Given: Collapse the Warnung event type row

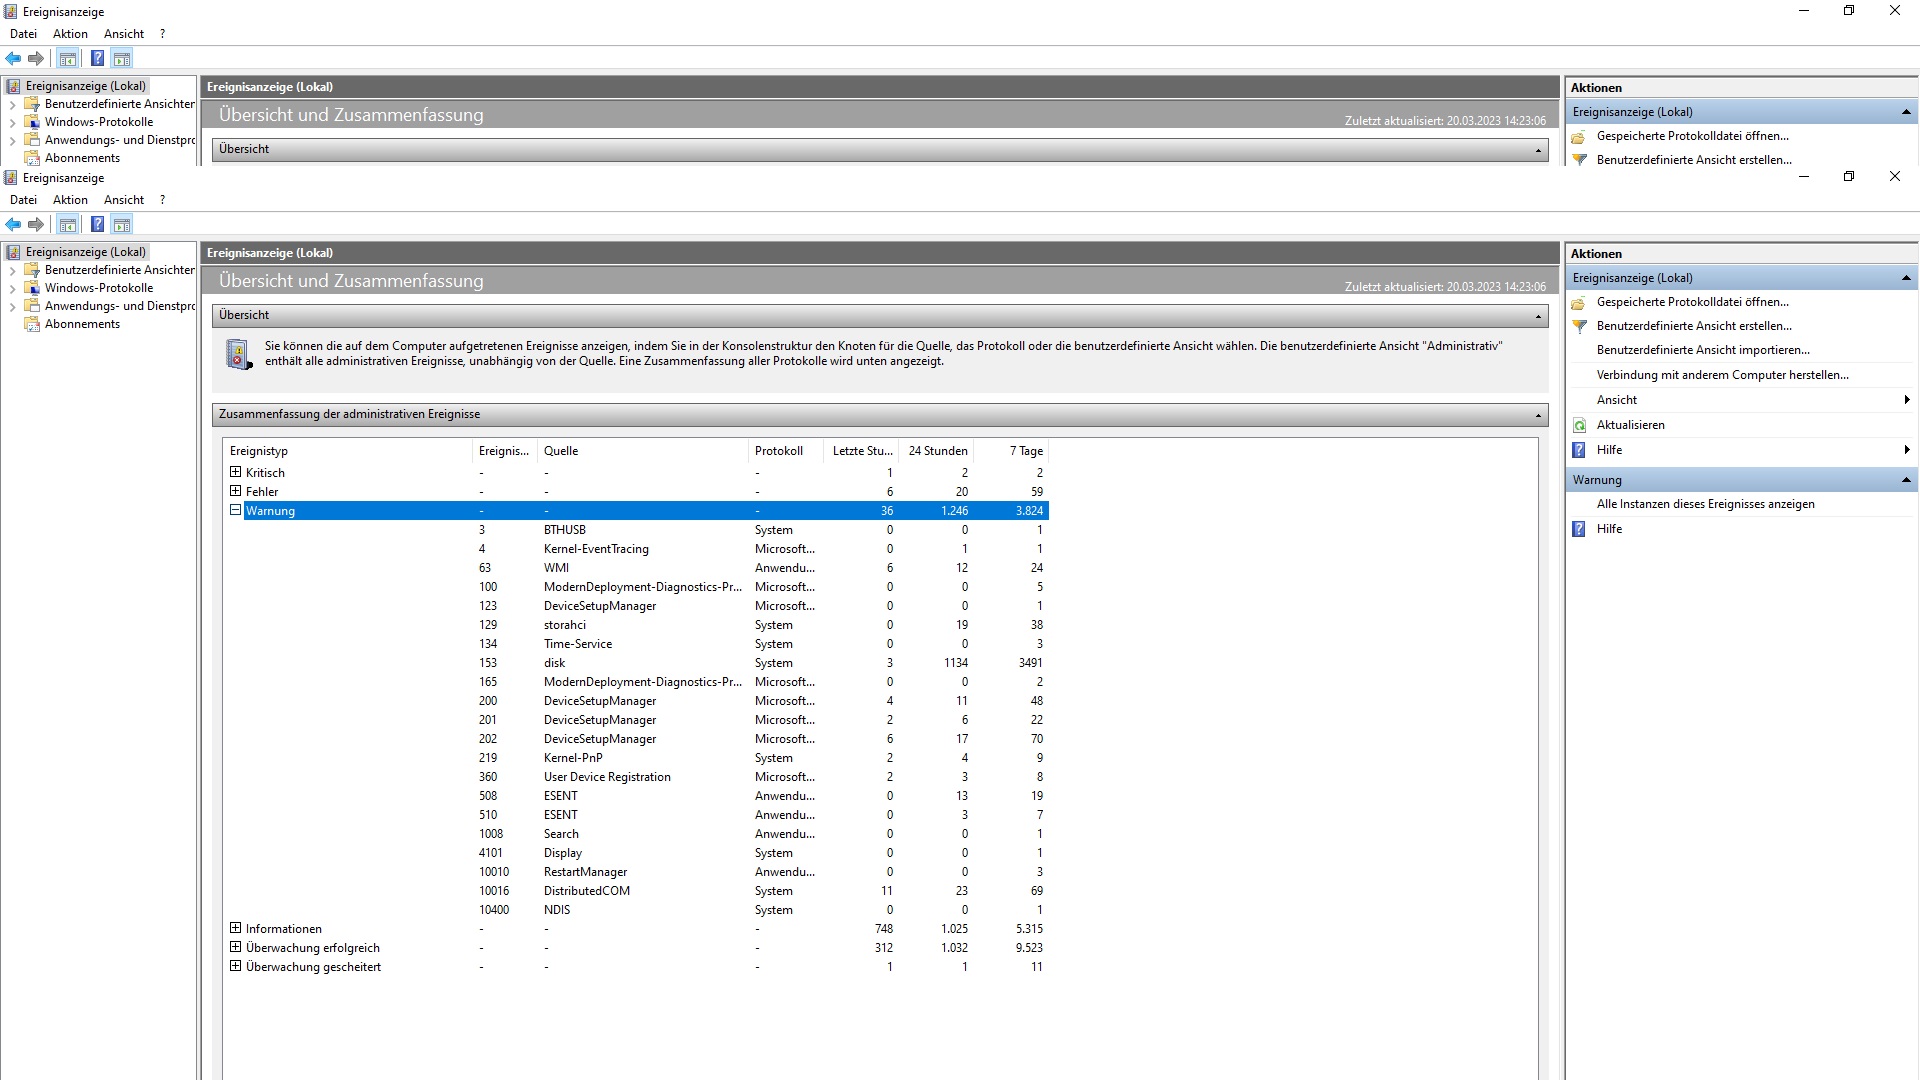Looking at the screenshot, I should tap(236, 510).
